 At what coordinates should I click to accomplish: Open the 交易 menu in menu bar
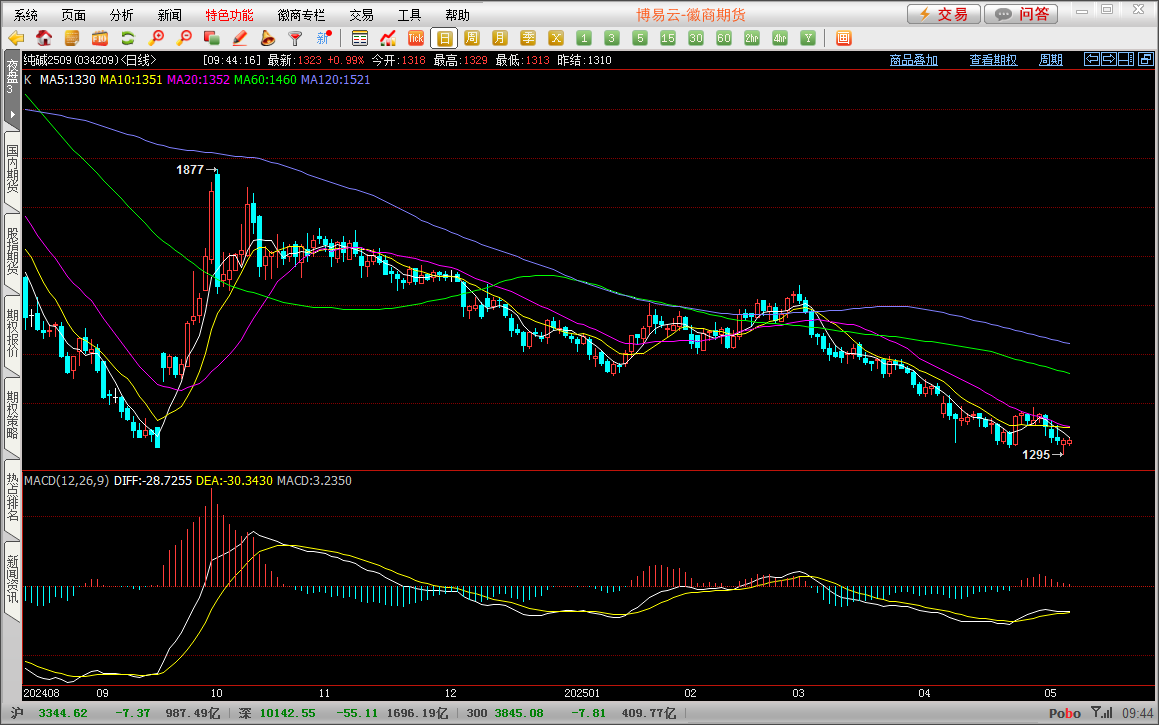click(x=361, y=15)
